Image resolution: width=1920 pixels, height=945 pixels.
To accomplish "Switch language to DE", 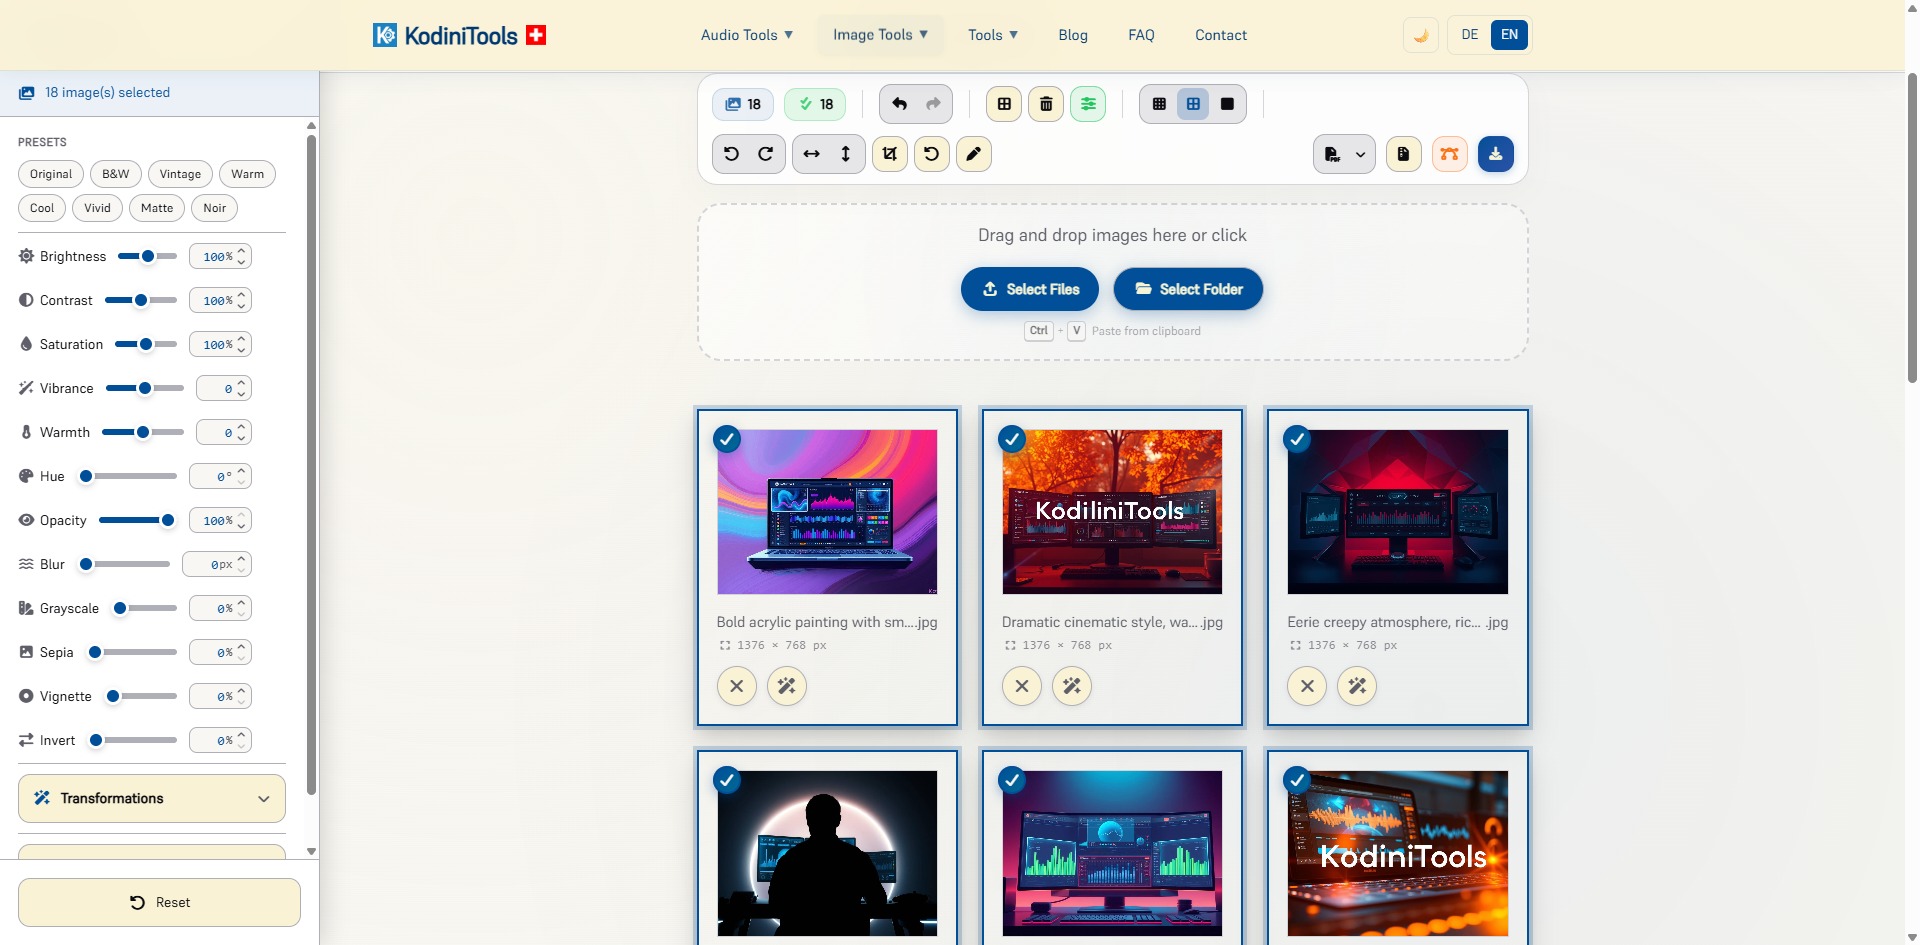I will pyautogui.click(x=1469, y=35).
